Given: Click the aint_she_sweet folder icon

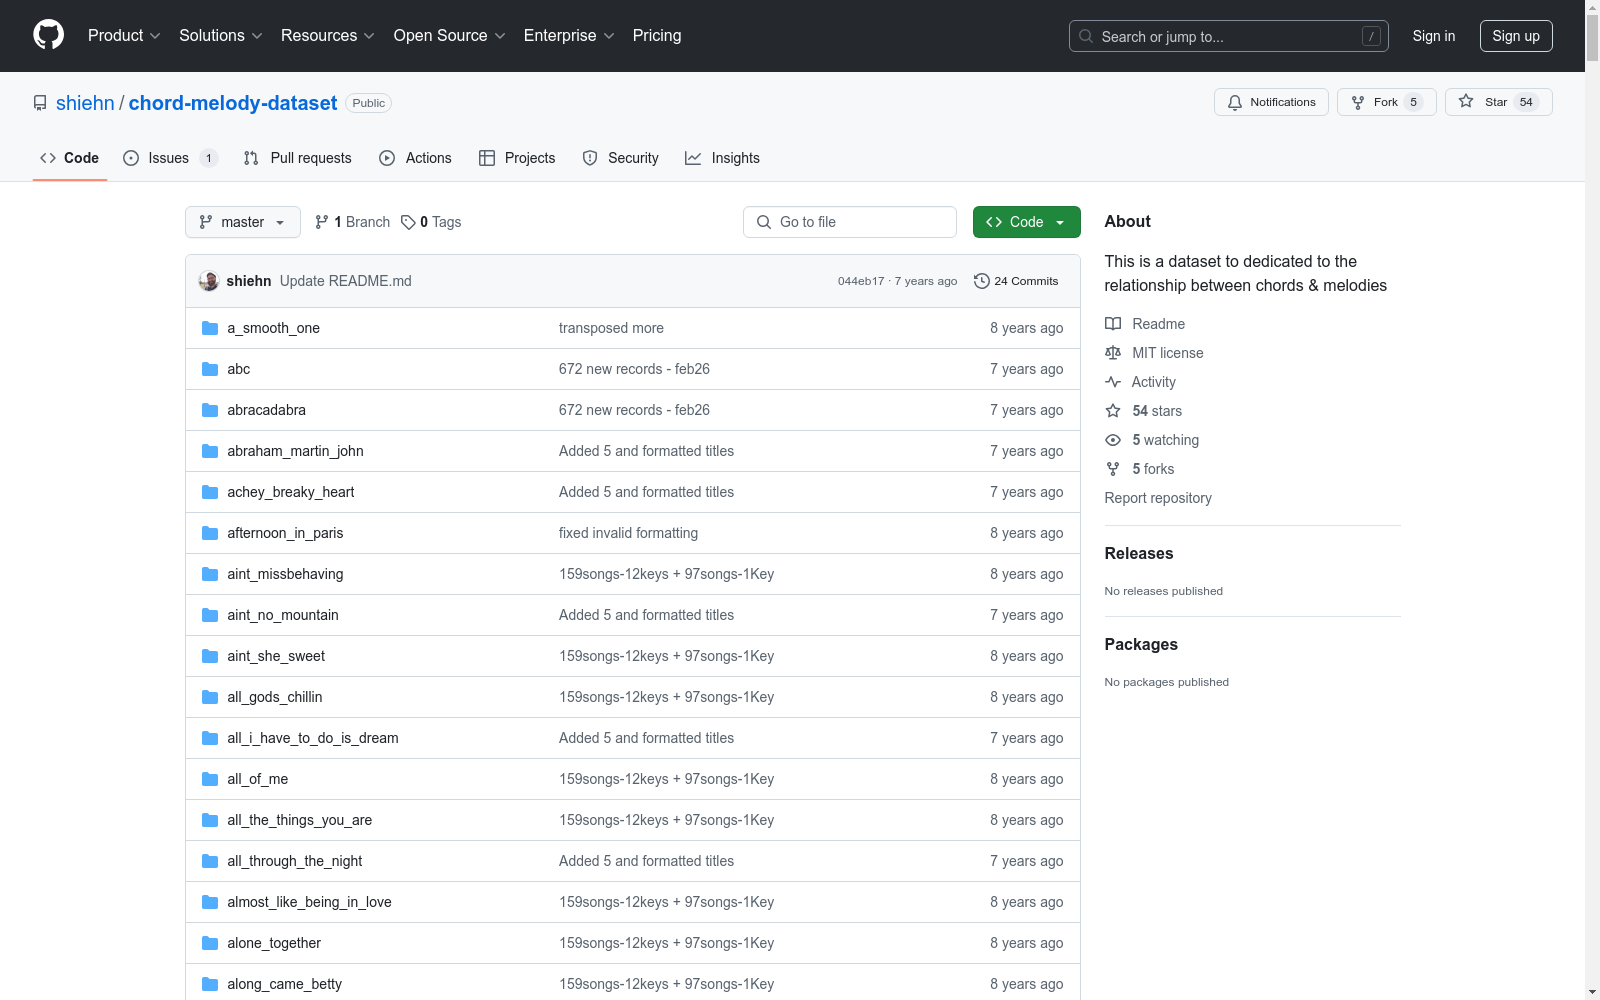Looking at the screenshot, I should click(x=210, y=656).
